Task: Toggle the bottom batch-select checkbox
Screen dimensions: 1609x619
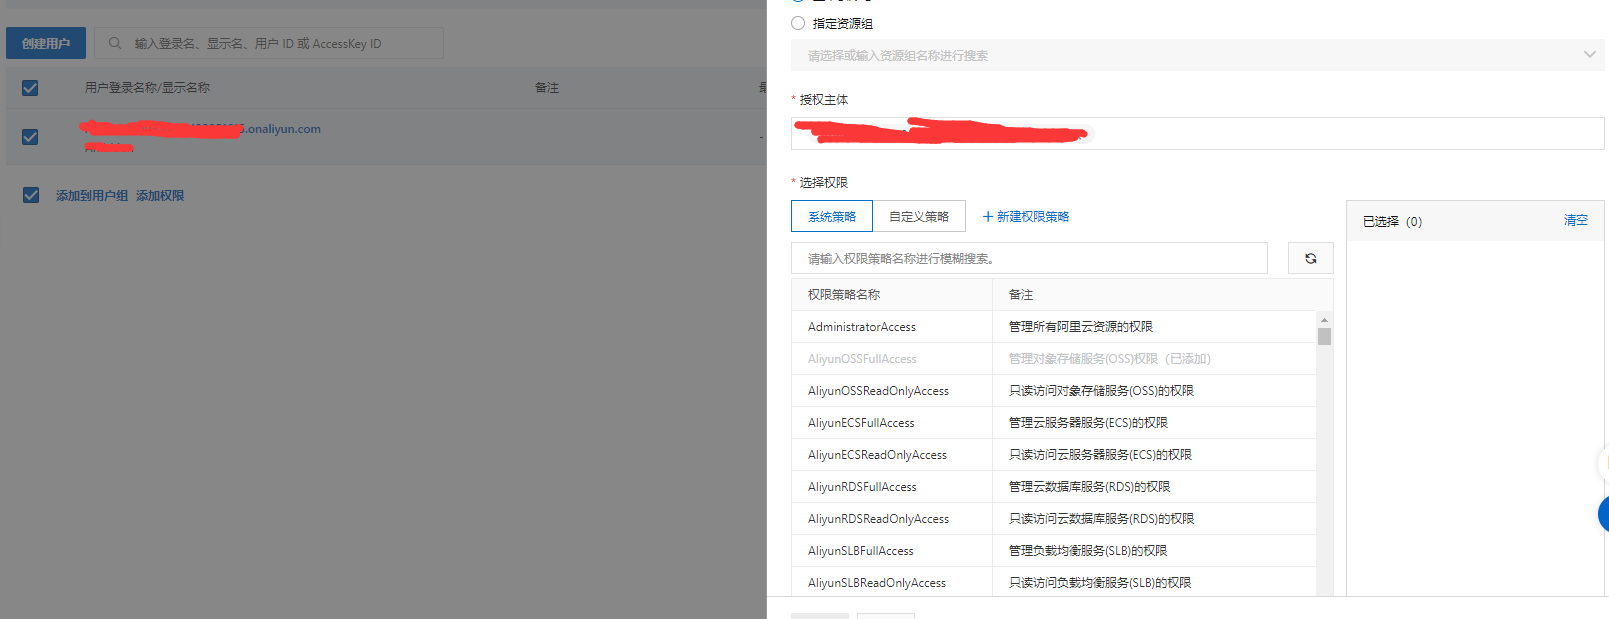Action: click(31, 195)
